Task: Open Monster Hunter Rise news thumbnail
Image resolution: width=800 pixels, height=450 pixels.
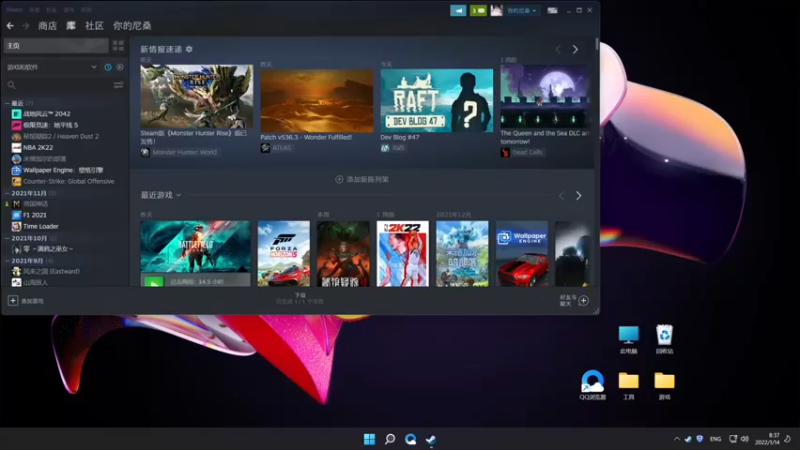Action: coord(196,96)
